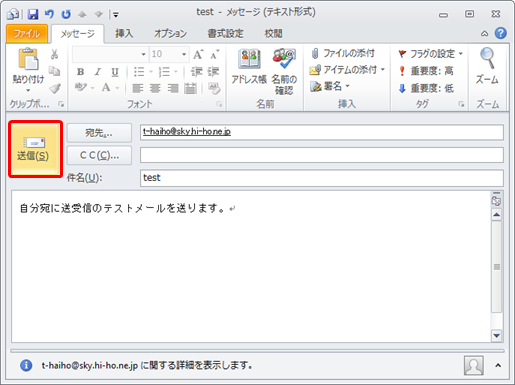Expand the 貼り付け dropdown arrow
The image size is (515, 385).
click(x=28, y=90)
